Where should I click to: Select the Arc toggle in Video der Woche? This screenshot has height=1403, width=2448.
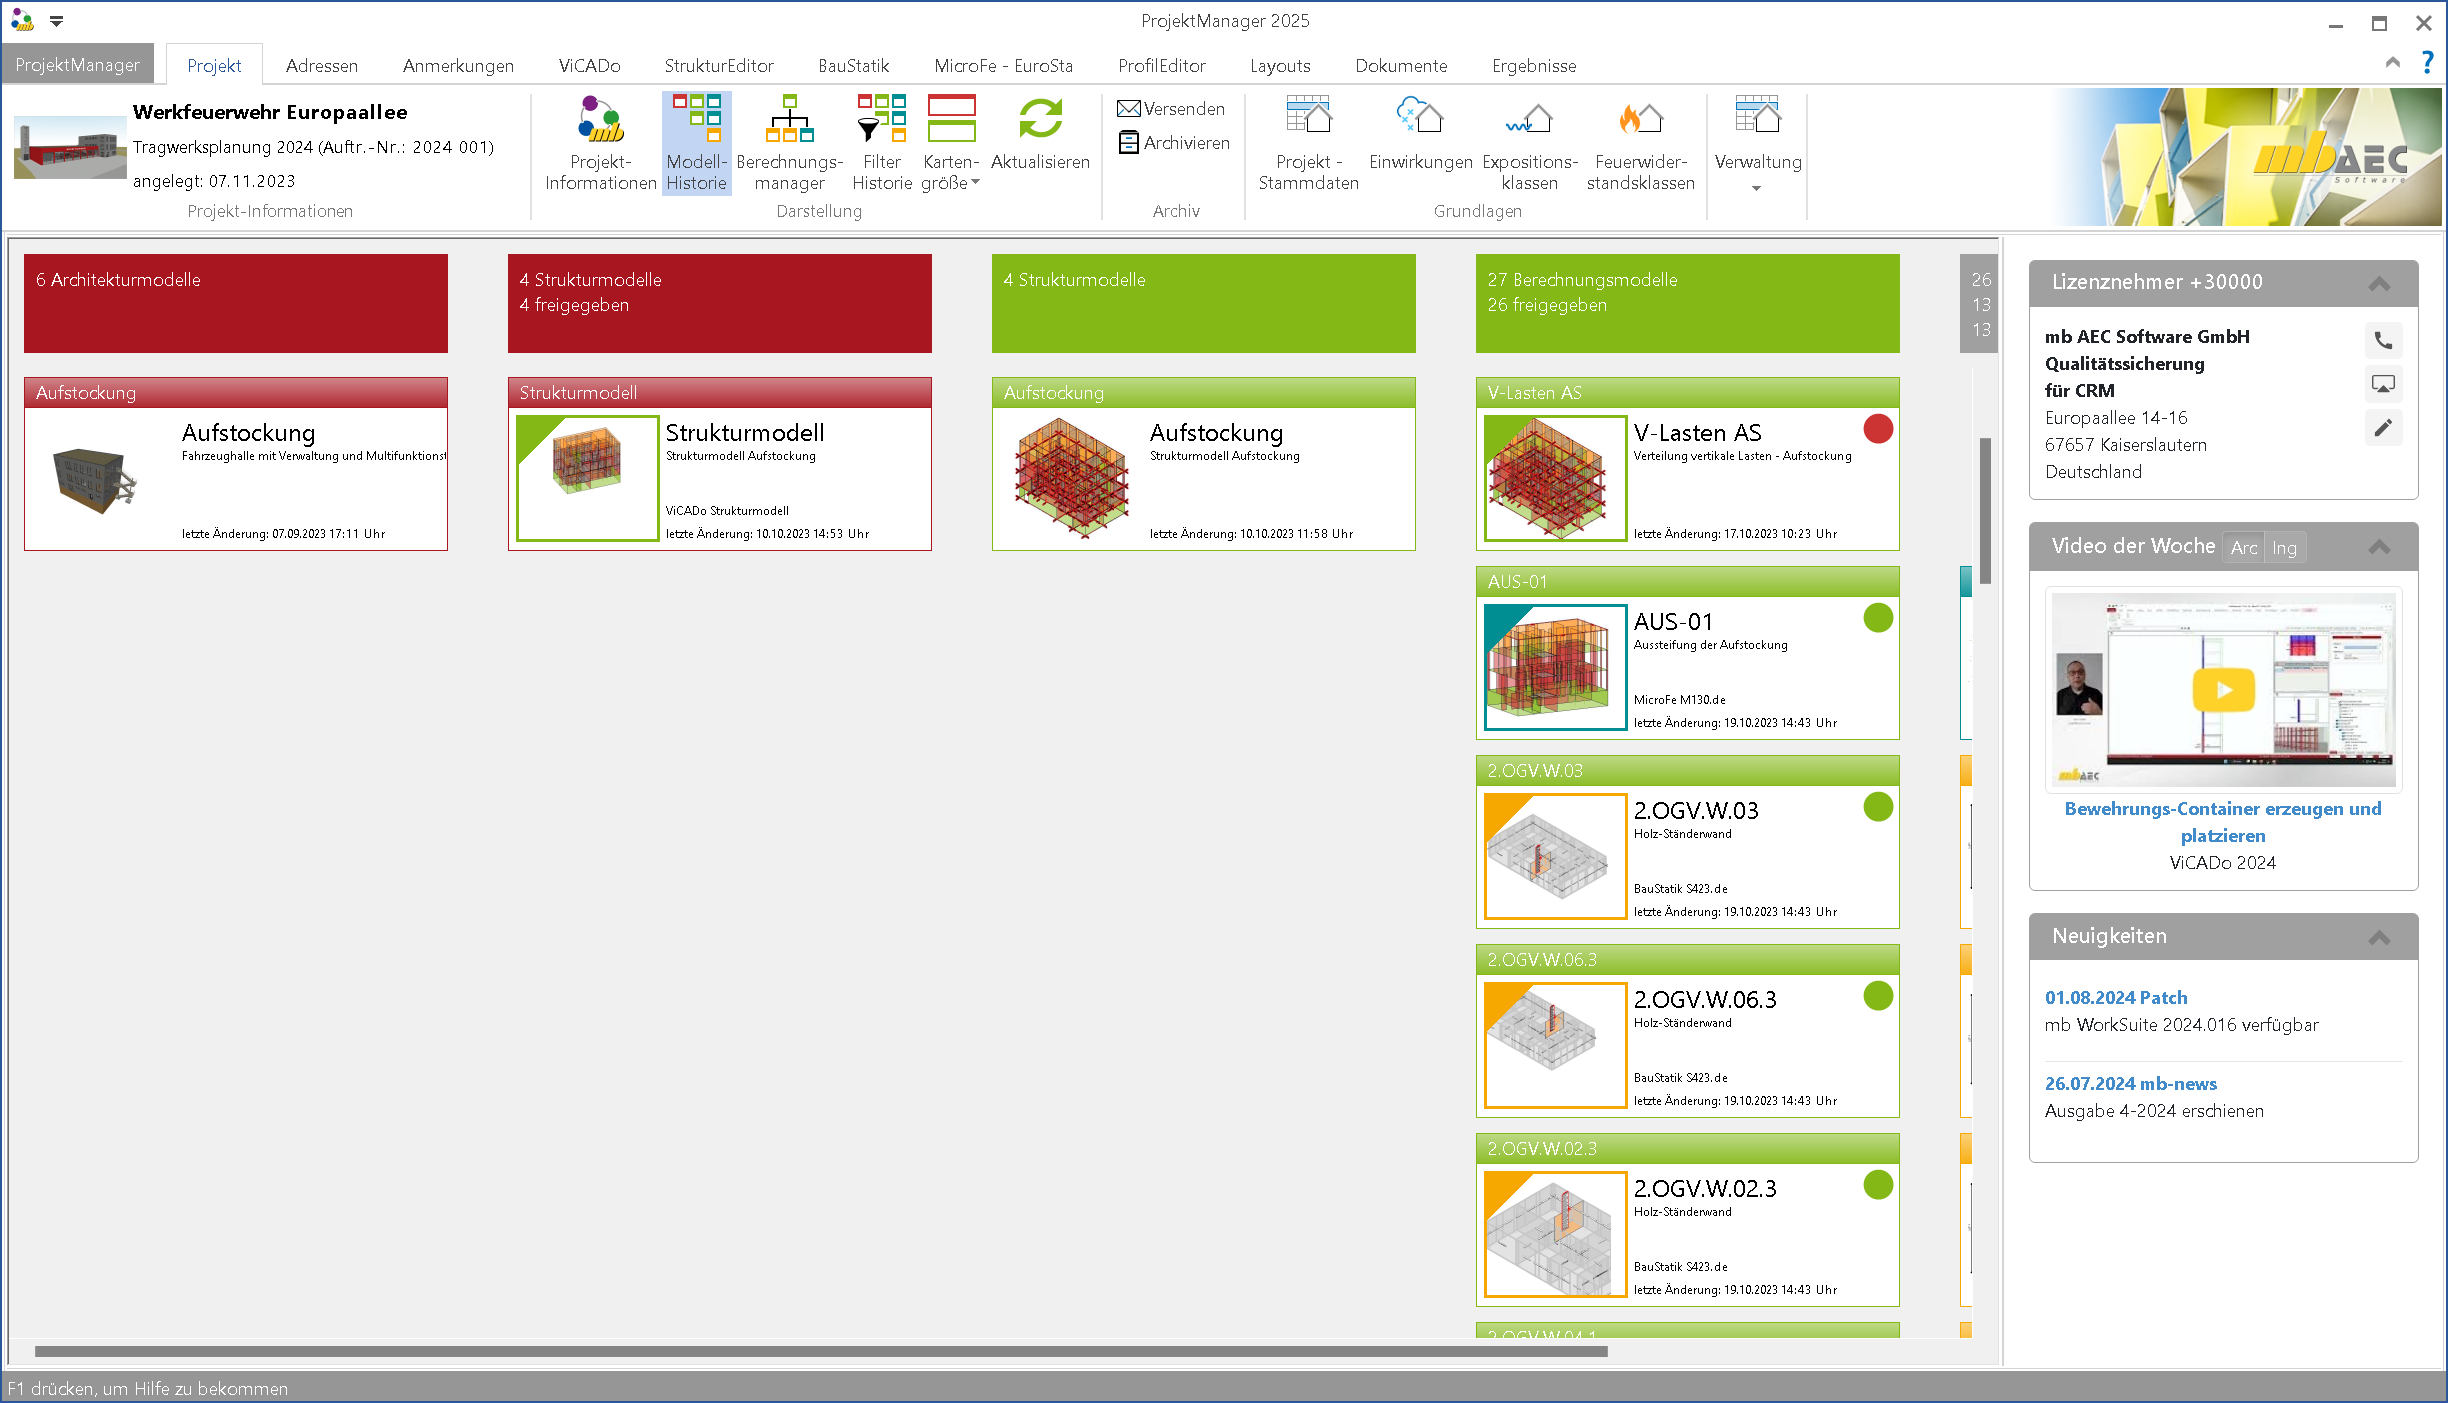point(2243,547)
